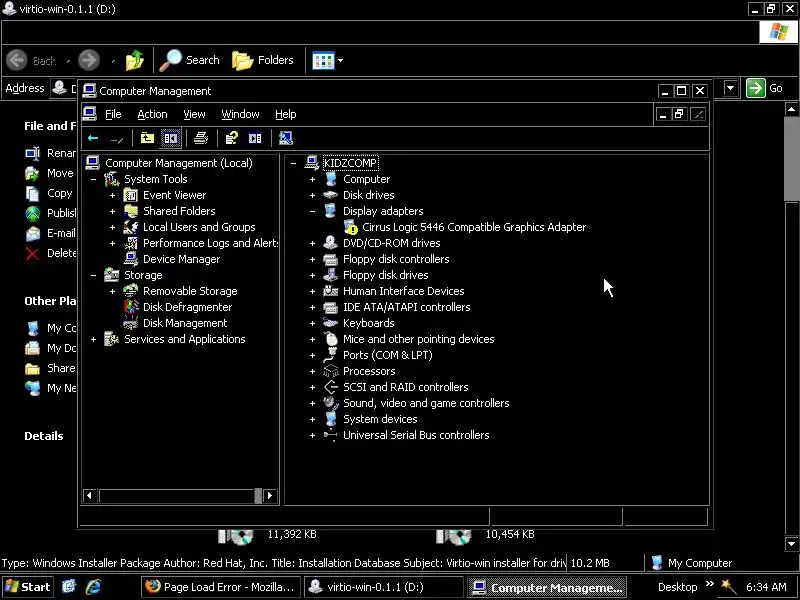
Task: Click the Show Desktop quick launch icon
Action: click(69, 587)
